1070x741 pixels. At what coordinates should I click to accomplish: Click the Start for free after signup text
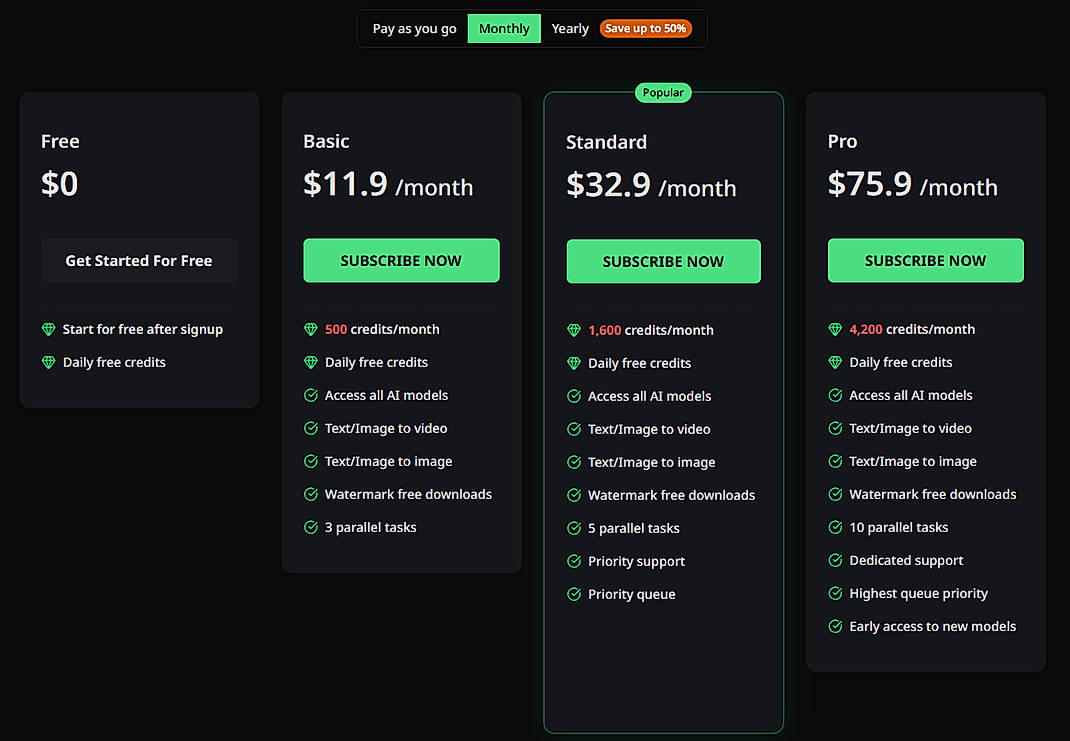click(x=143, y=330)
